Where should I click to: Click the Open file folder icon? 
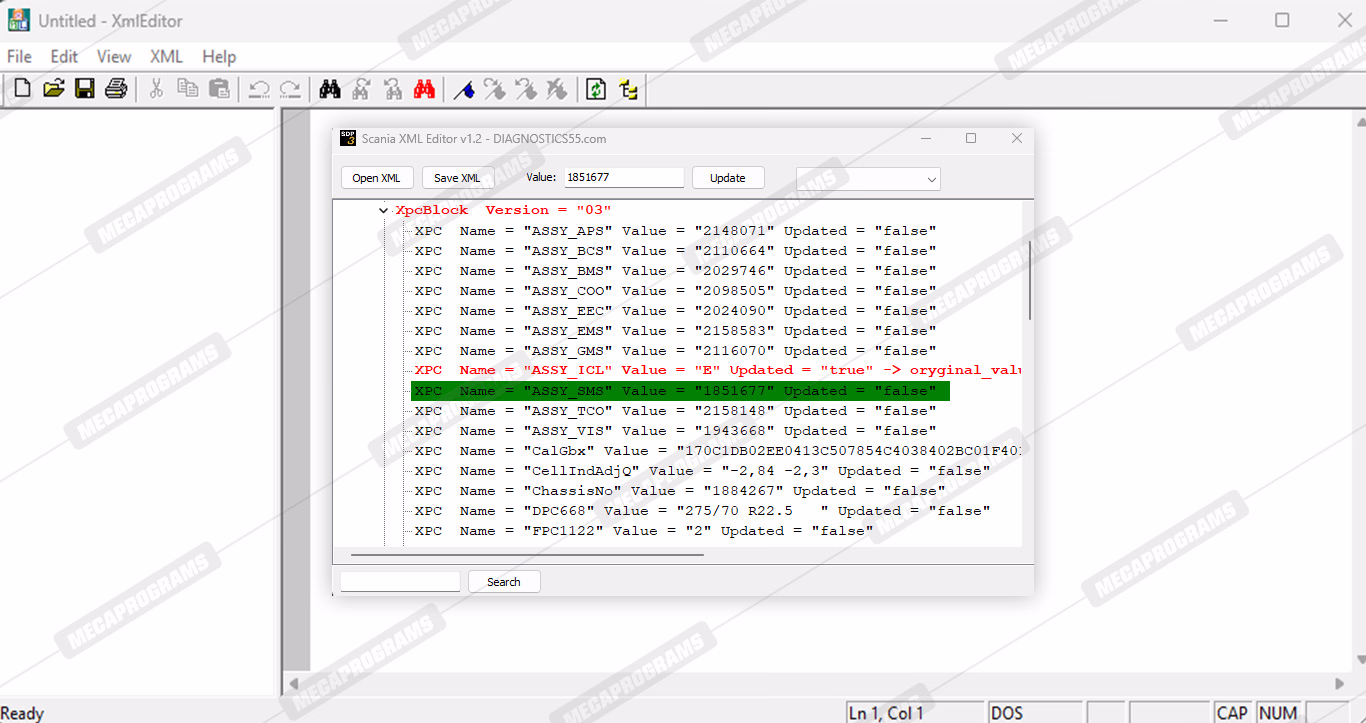pos(54,89)
